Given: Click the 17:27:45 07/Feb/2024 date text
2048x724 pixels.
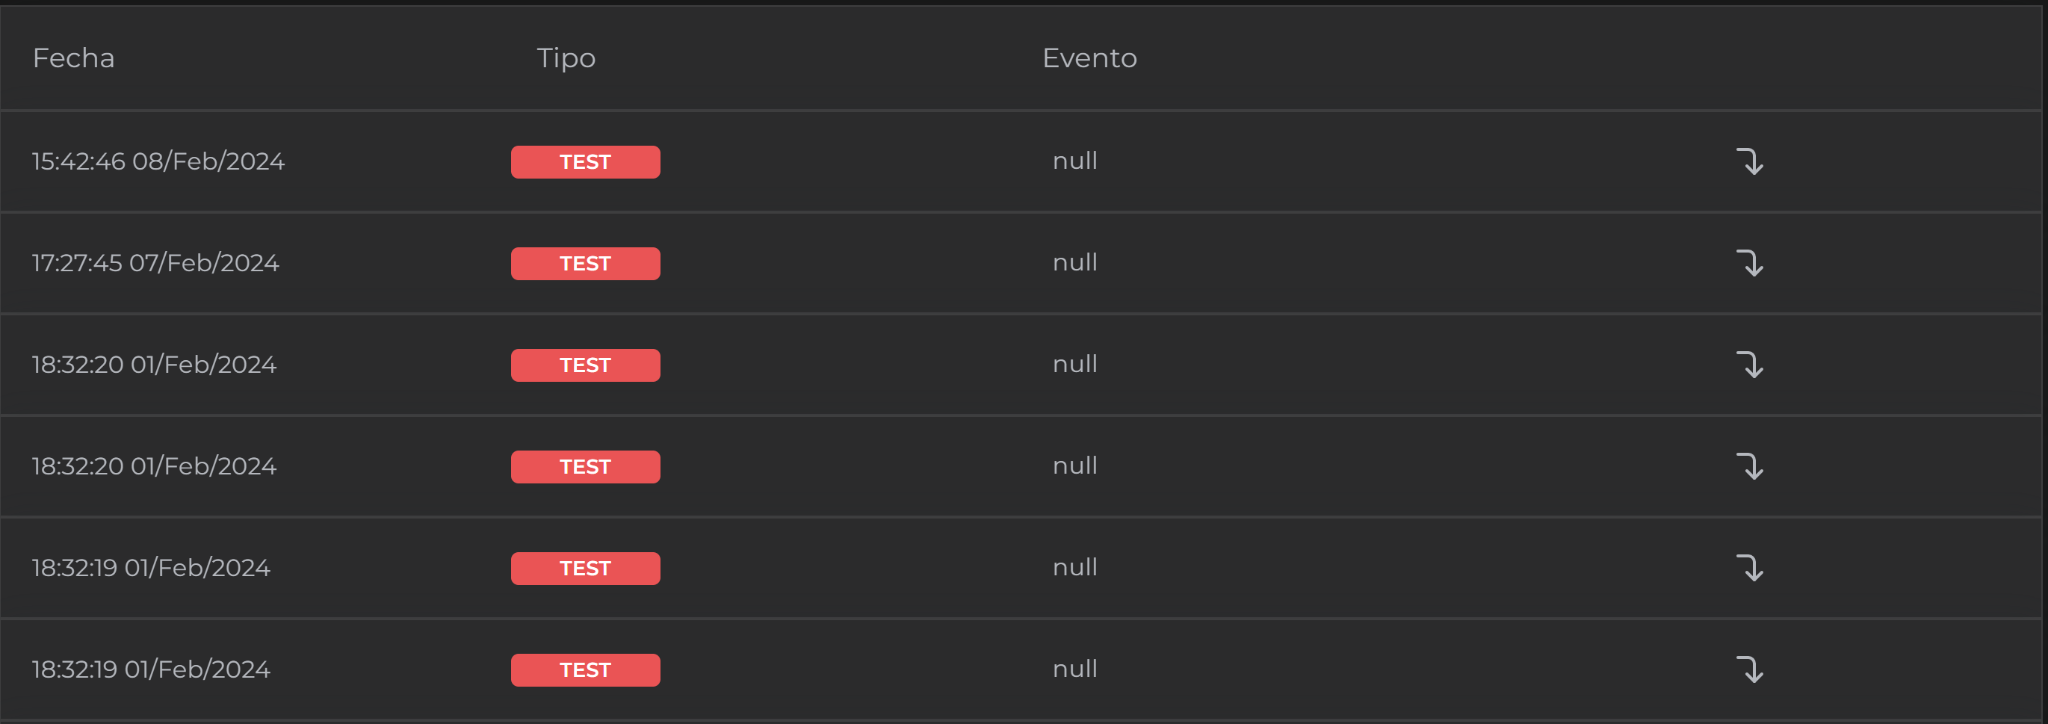Looking at the screenshot, I should (x=155, y=263).
